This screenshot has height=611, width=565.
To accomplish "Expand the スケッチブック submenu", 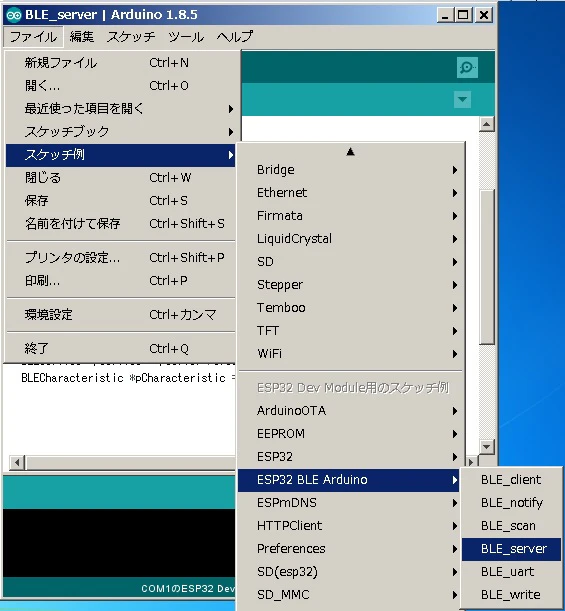I will coord(121,132).
